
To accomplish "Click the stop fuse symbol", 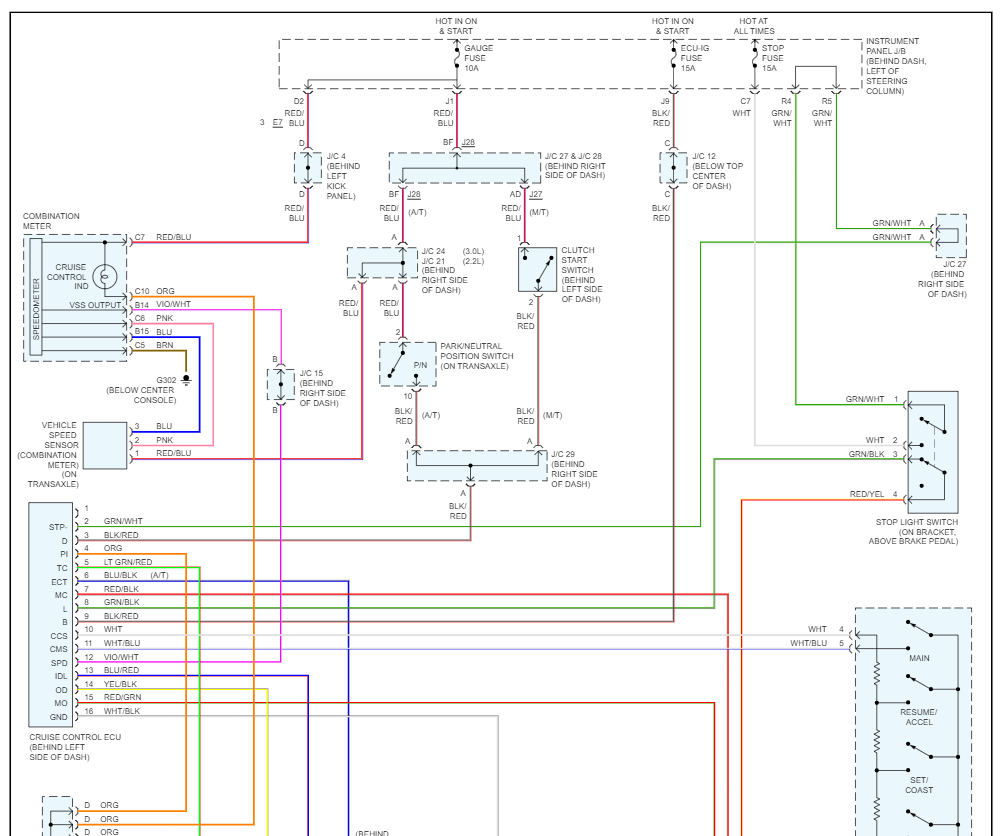I will coord(755,58).
